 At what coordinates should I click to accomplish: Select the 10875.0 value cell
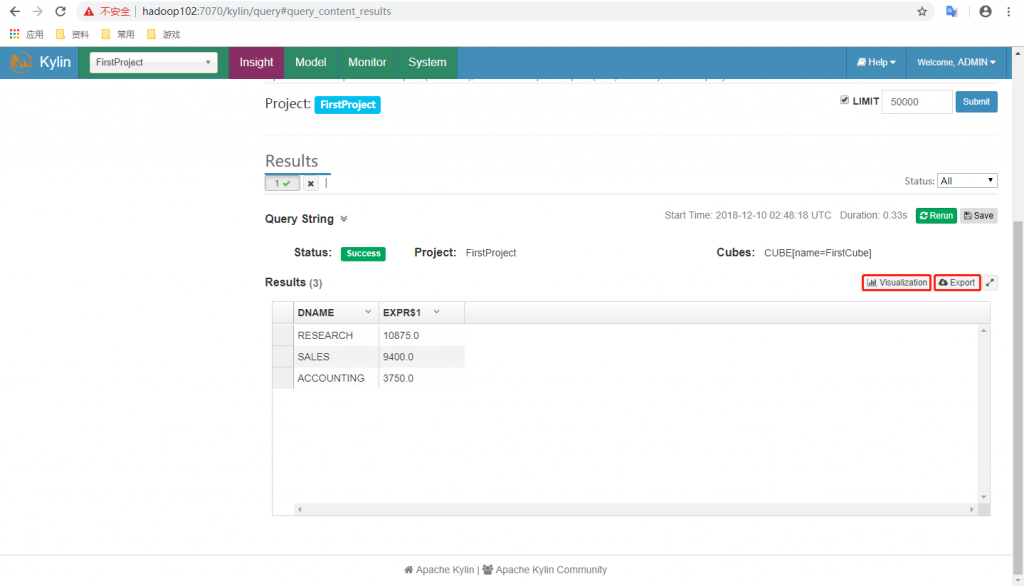click(x=421, y=335)
